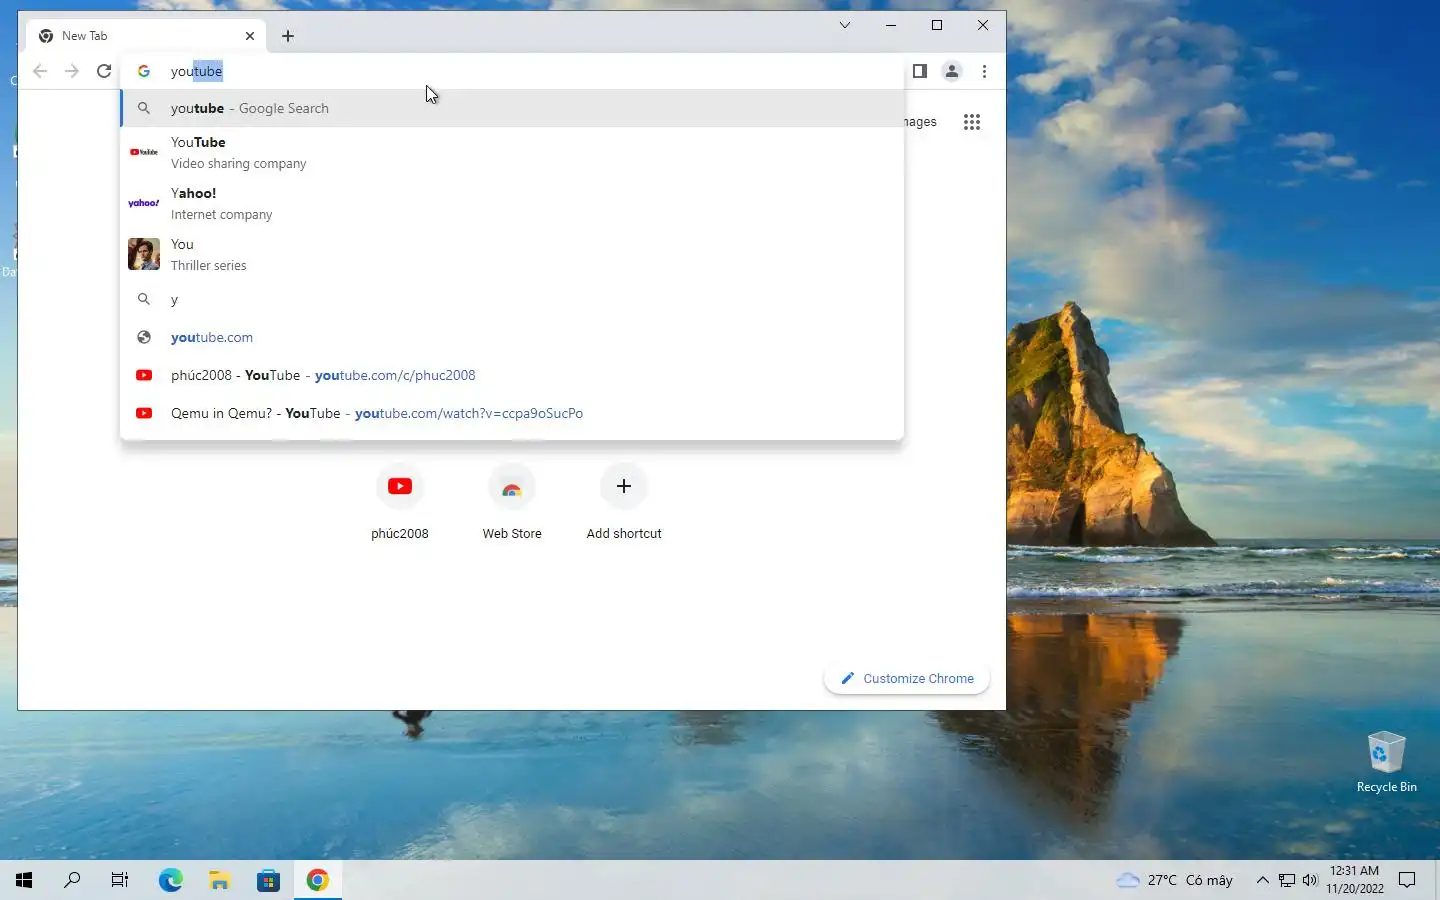This screenshot has width=1440, height=900.
Task: Click the Yahoo logo icon in suggestions
Action: tap(144, 203)
